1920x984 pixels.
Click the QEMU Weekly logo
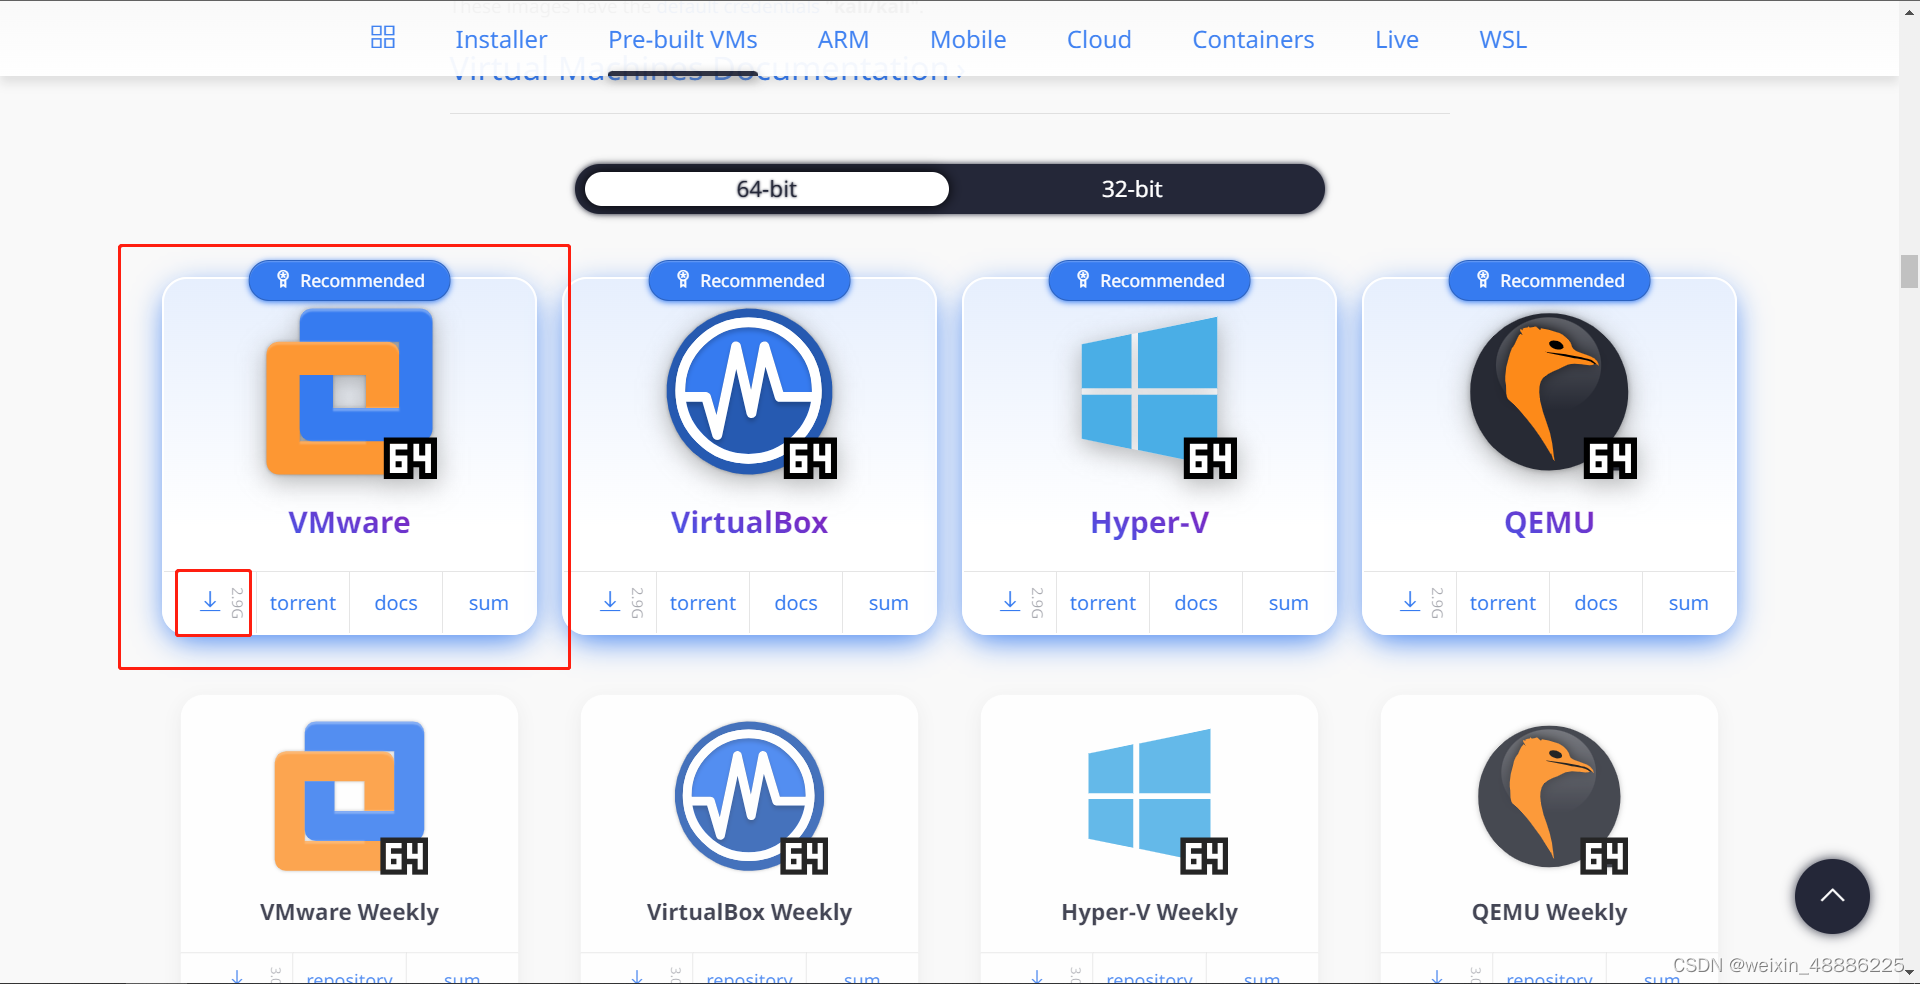point(1552,799)
